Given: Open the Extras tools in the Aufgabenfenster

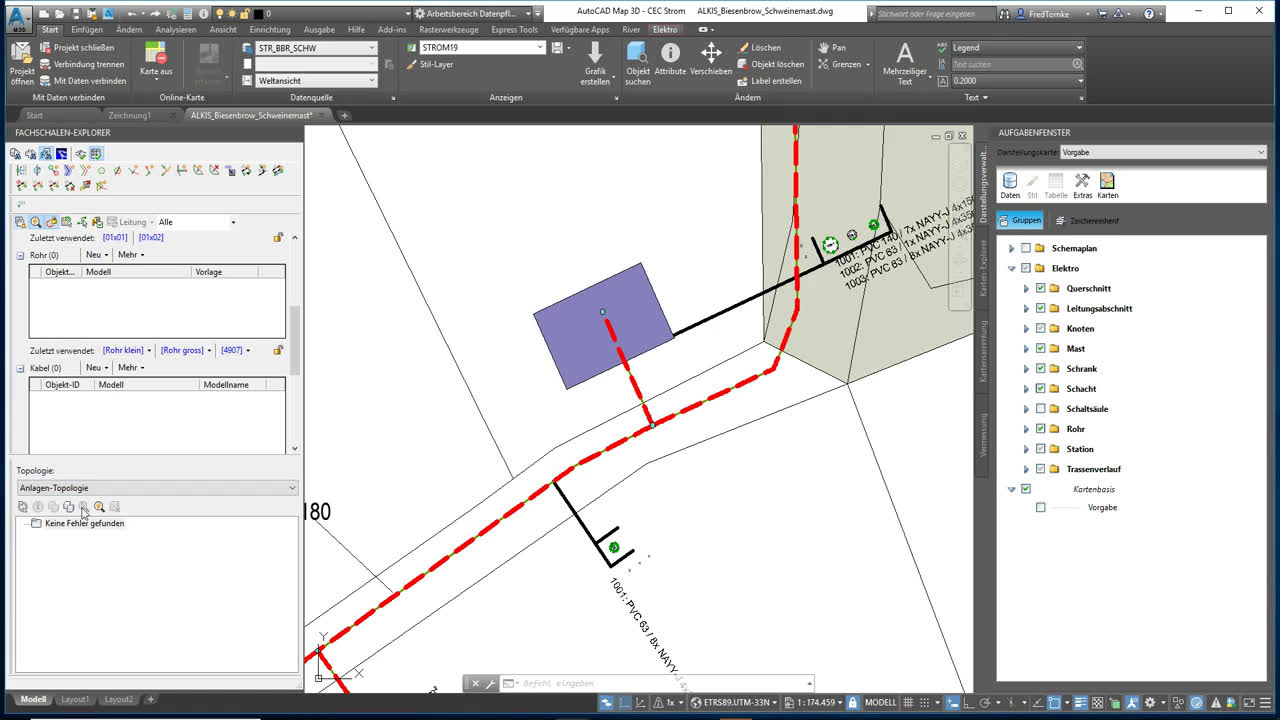Looking at the screenshot, I should [1083, 181].
